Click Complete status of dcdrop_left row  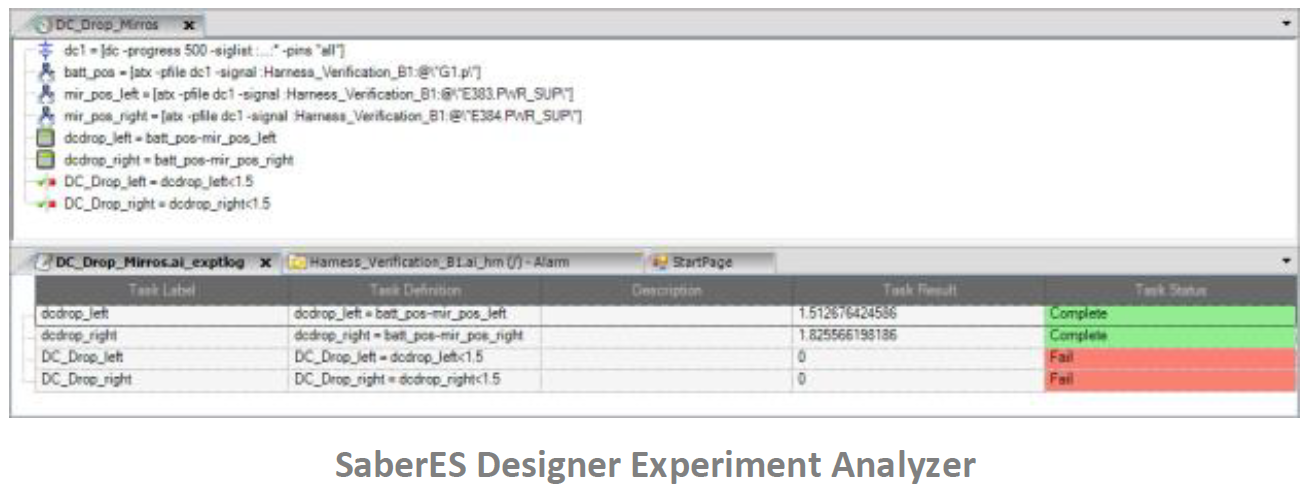coord(1170,314)
